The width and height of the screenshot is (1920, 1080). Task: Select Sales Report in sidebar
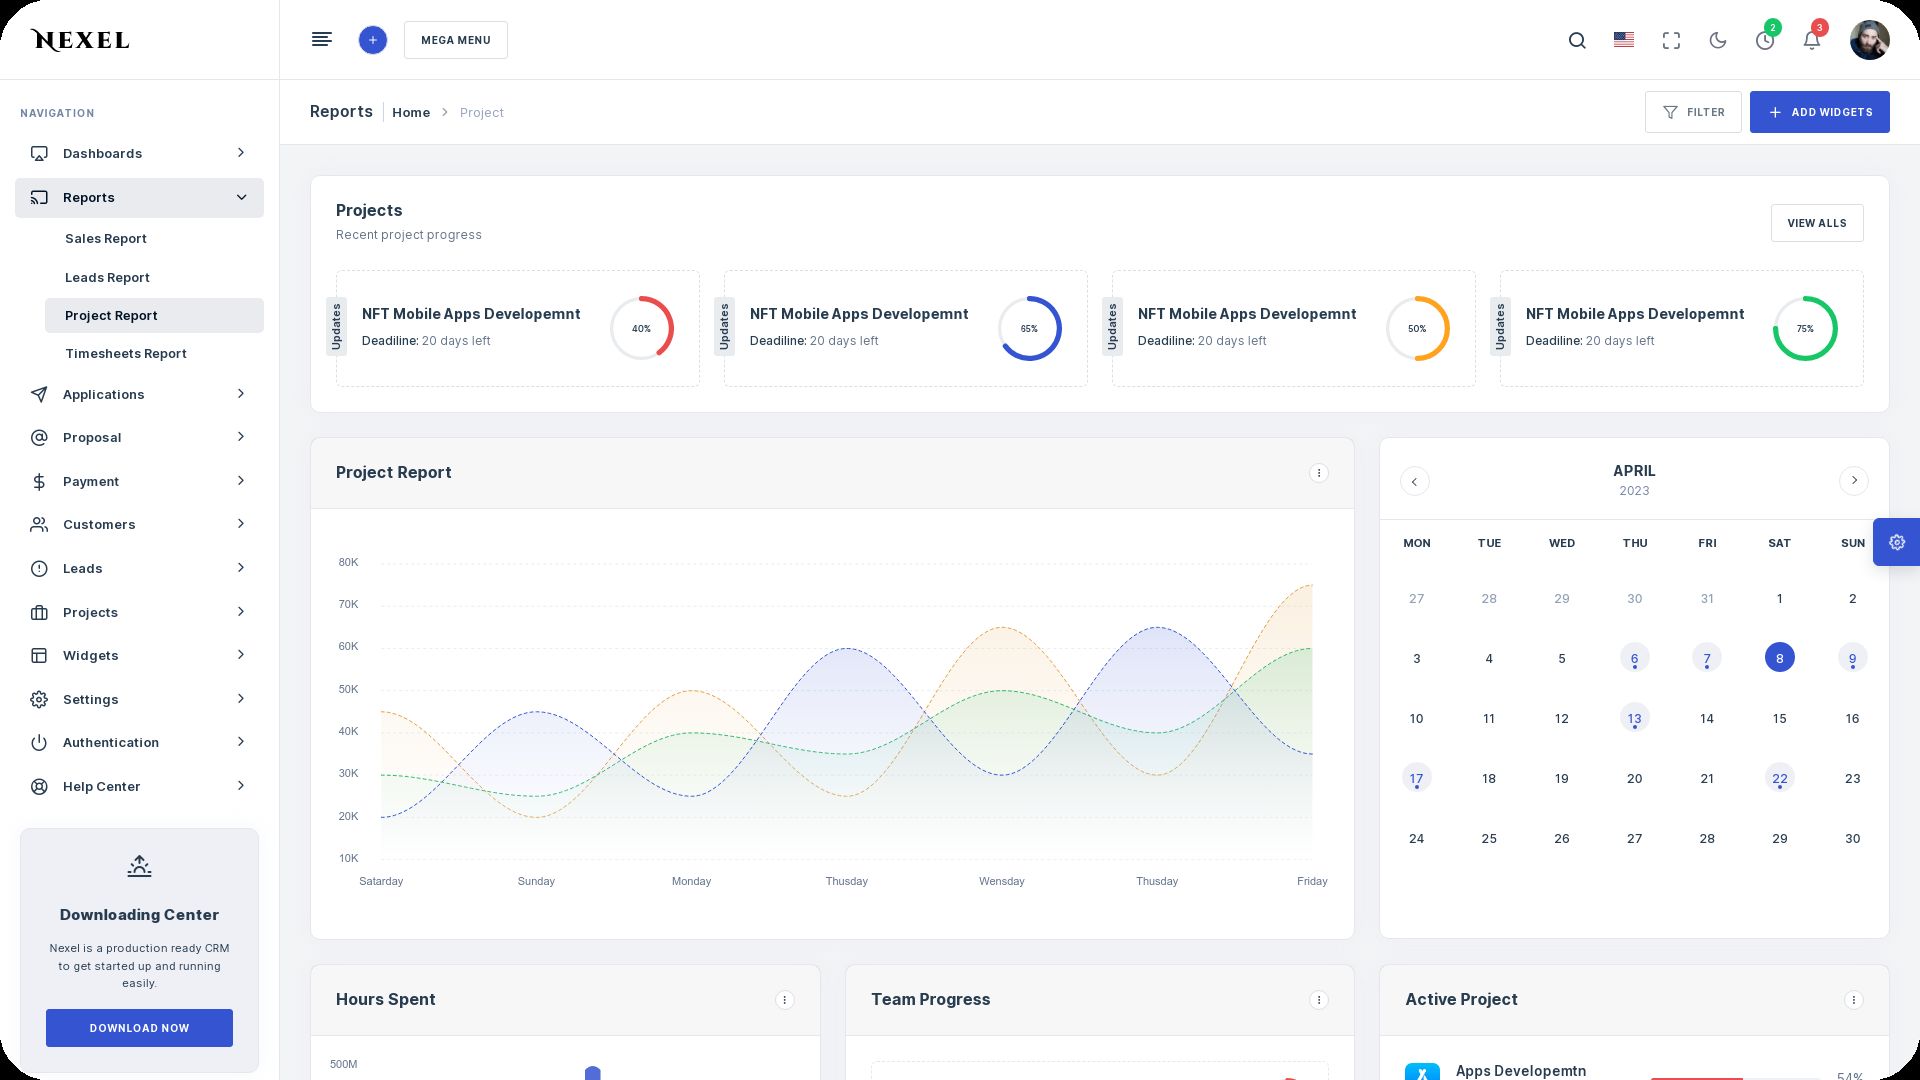click(x=106, y=239)
